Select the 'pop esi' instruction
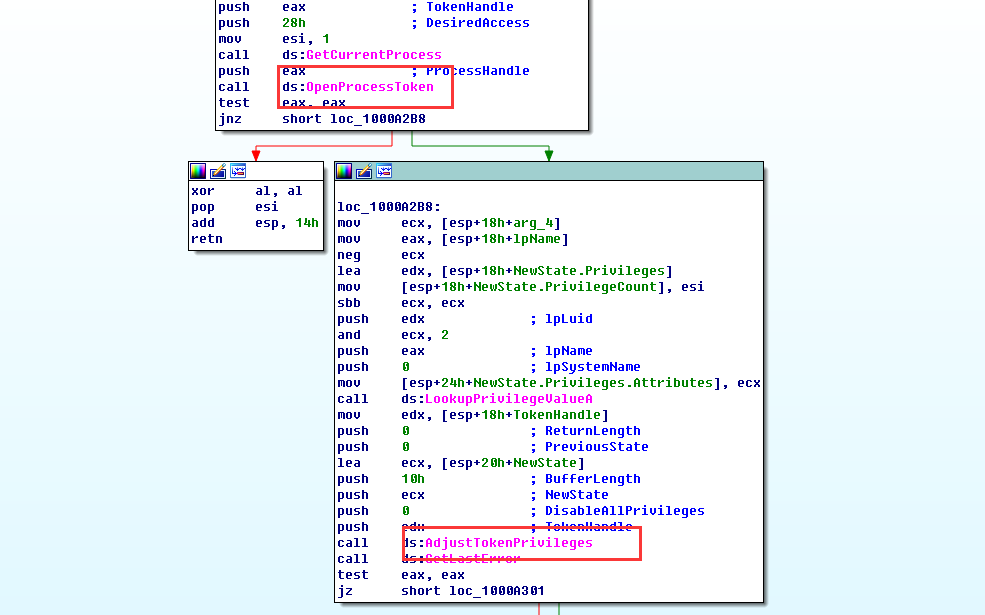Screen dimensions: 985x615 click(234, 207)
